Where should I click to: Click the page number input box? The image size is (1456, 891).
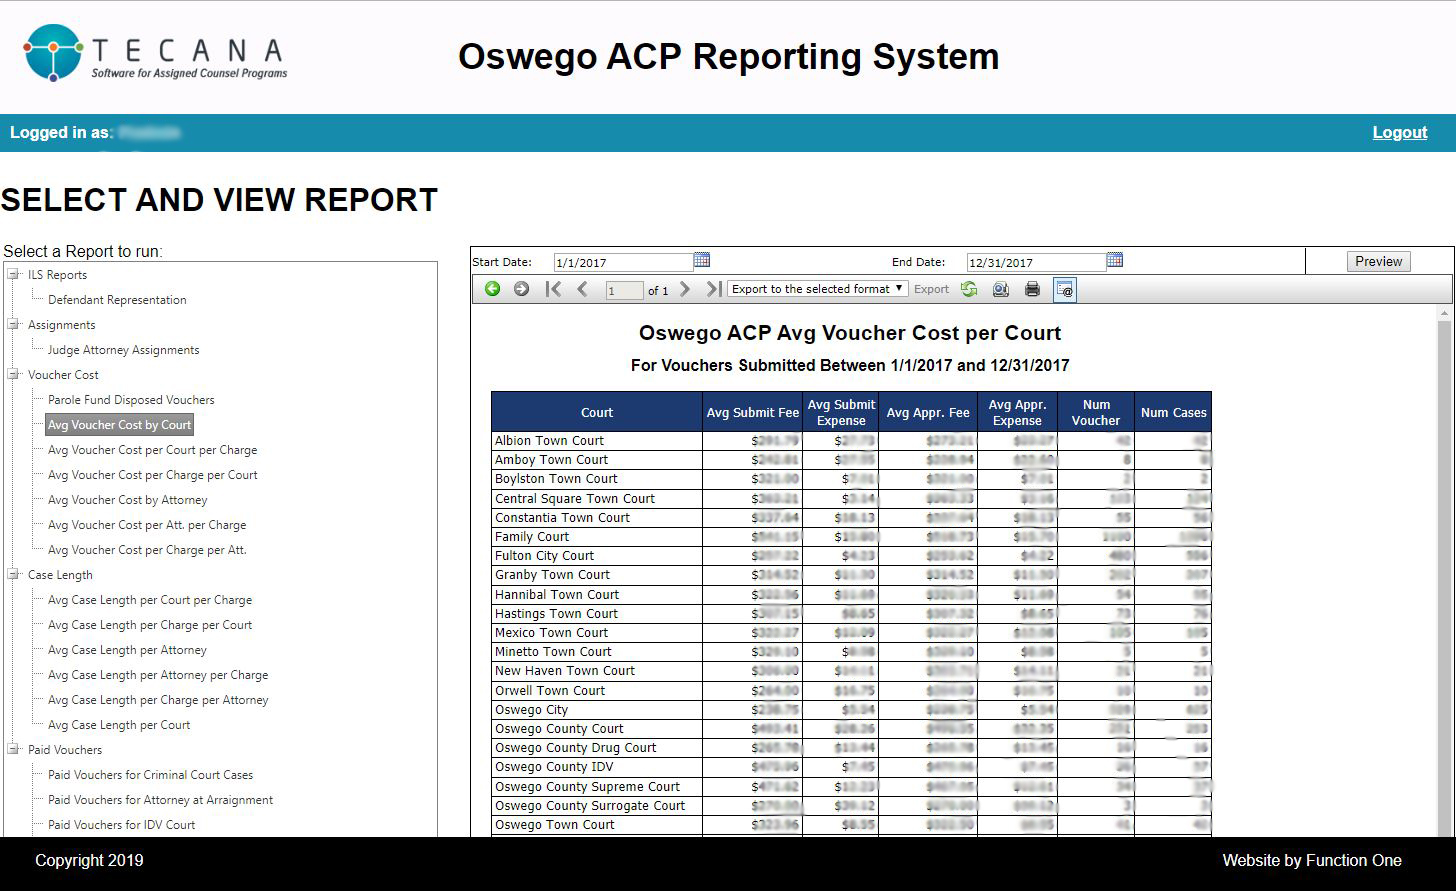point(624,290)
